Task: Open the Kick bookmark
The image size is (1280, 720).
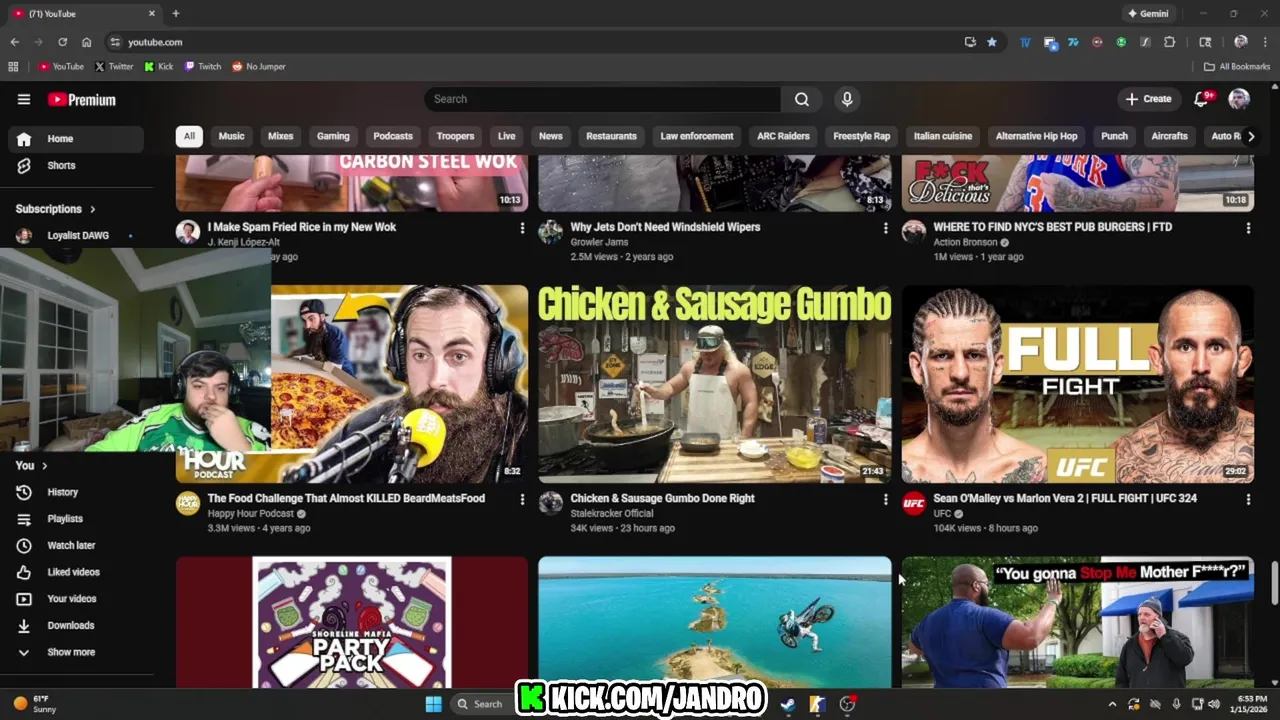Action: coord(159,67)
